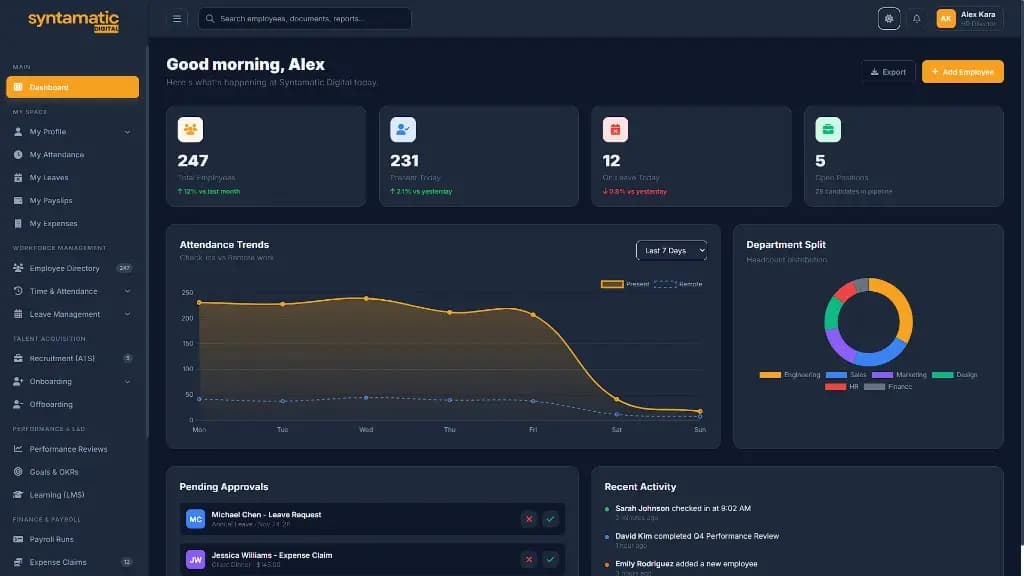Open the settings gear in top bar
Viewport: 1024px width, 576px height.
pyautogui.click(x=889, y=19)
